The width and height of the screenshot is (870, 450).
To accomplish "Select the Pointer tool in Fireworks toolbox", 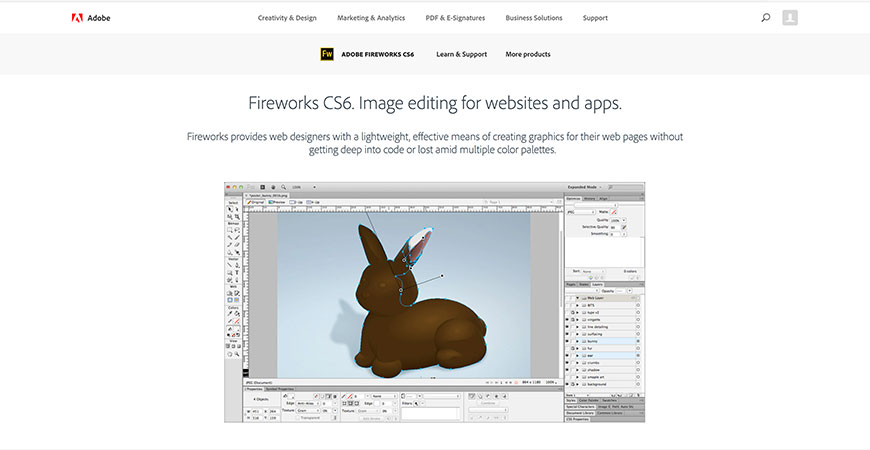I will [x=229, y=209].
